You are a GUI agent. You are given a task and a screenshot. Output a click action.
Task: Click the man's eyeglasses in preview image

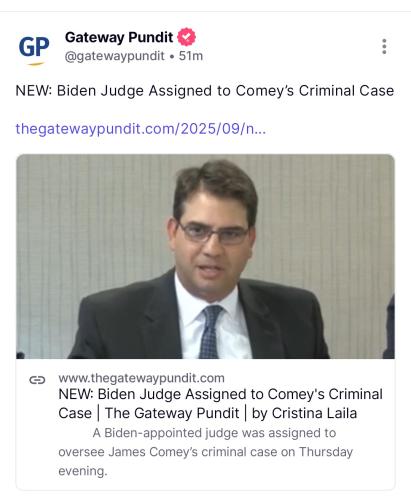pos(214,233)
